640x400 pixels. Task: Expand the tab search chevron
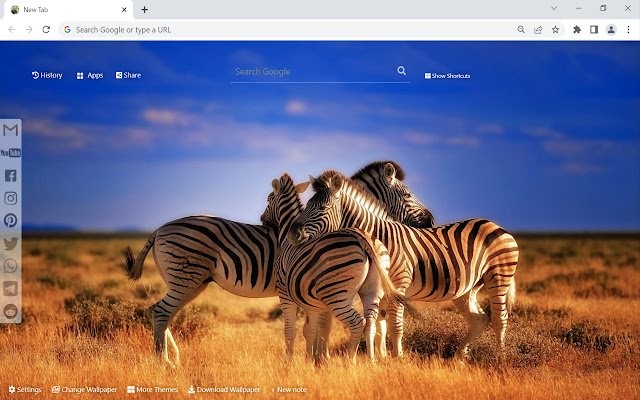[x=554, y=8]
